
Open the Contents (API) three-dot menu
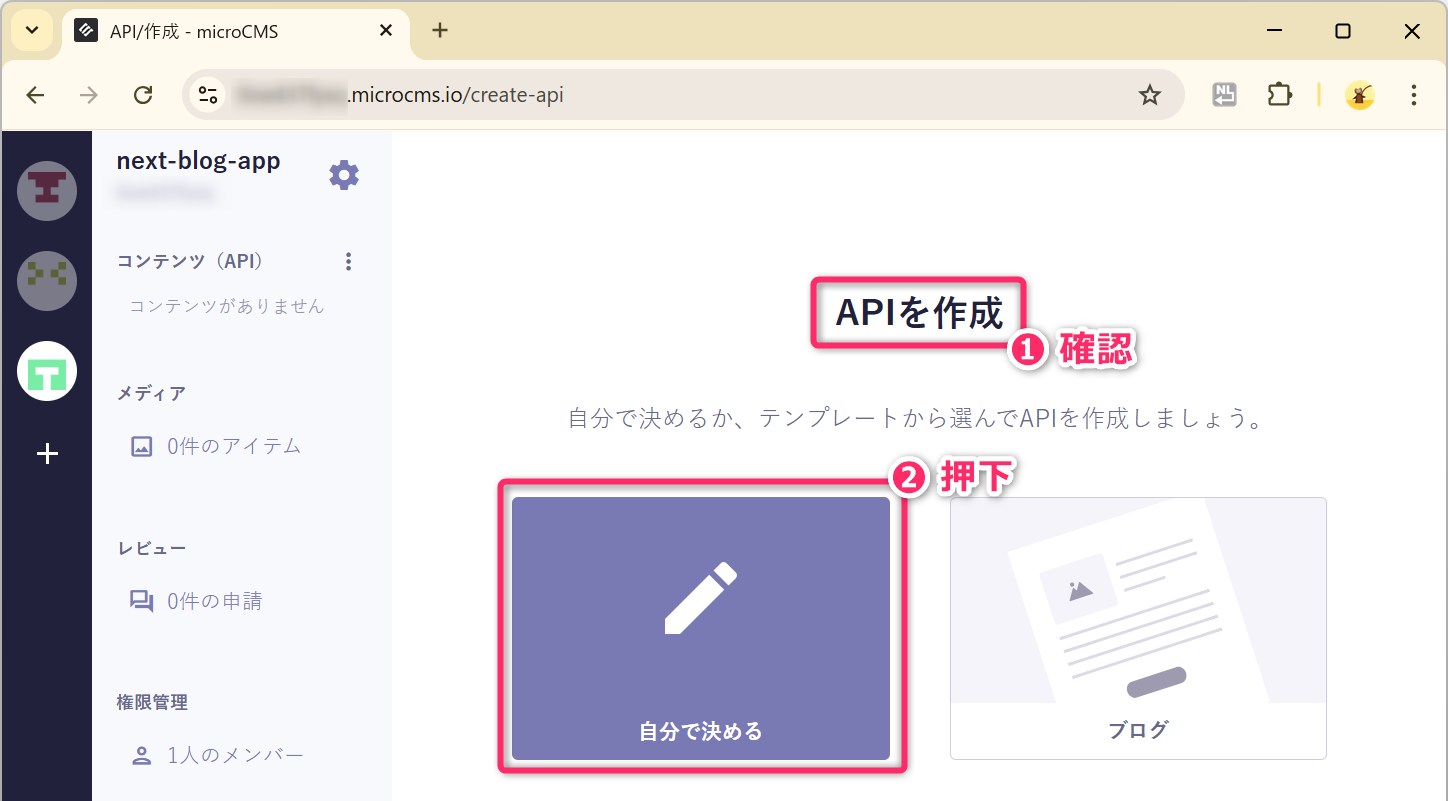click(348, 261)
